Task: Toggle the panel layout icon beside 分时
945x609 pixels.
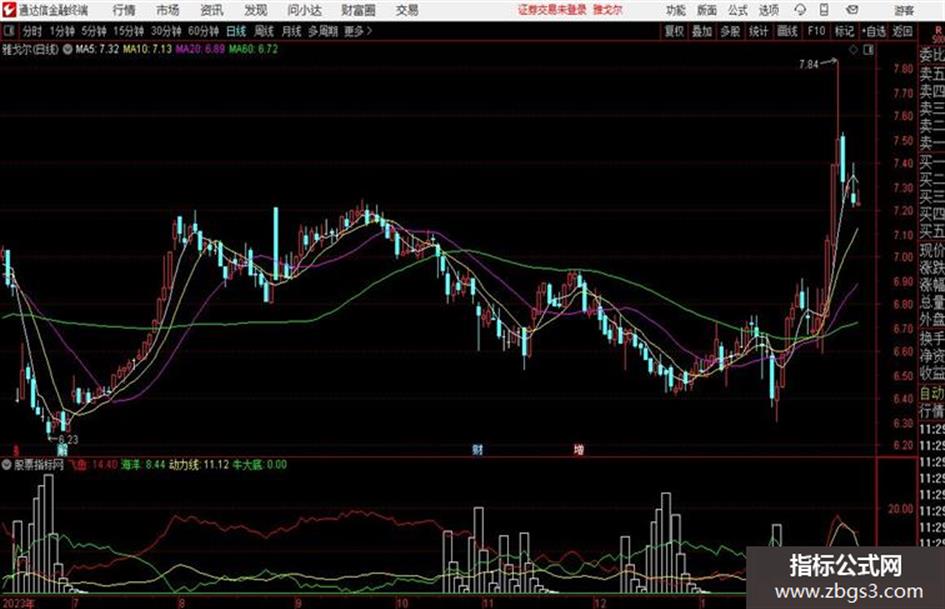Action: point(9,31)
